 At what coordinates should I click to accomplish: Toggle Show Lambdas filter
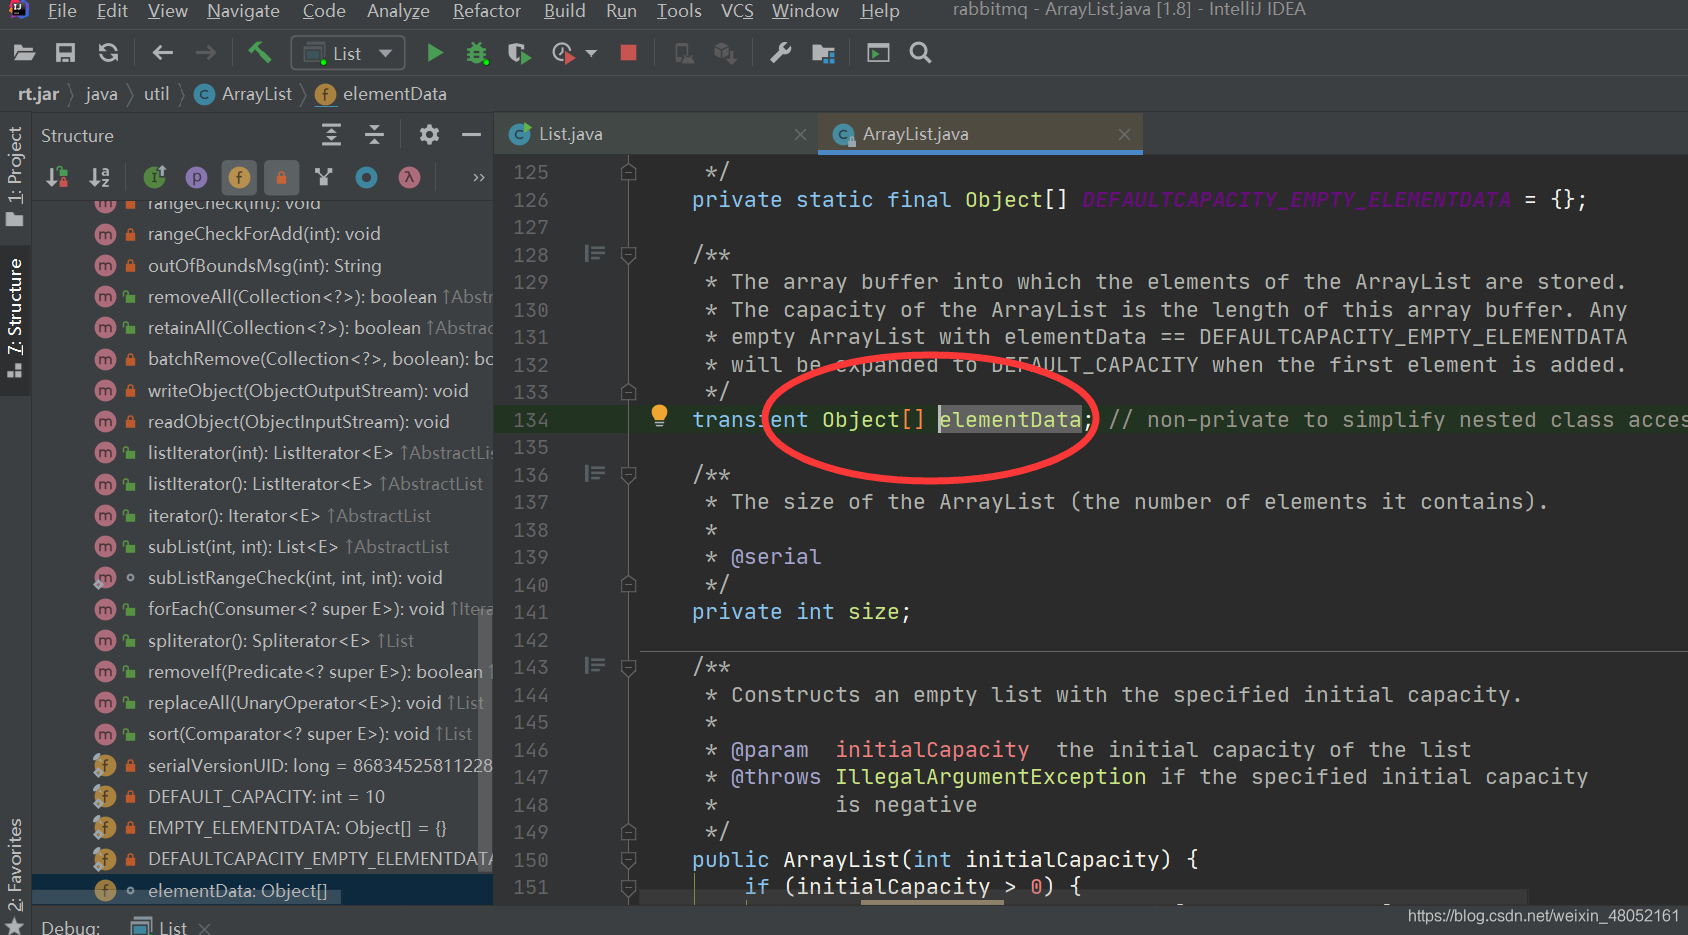[x=409, y=177]
